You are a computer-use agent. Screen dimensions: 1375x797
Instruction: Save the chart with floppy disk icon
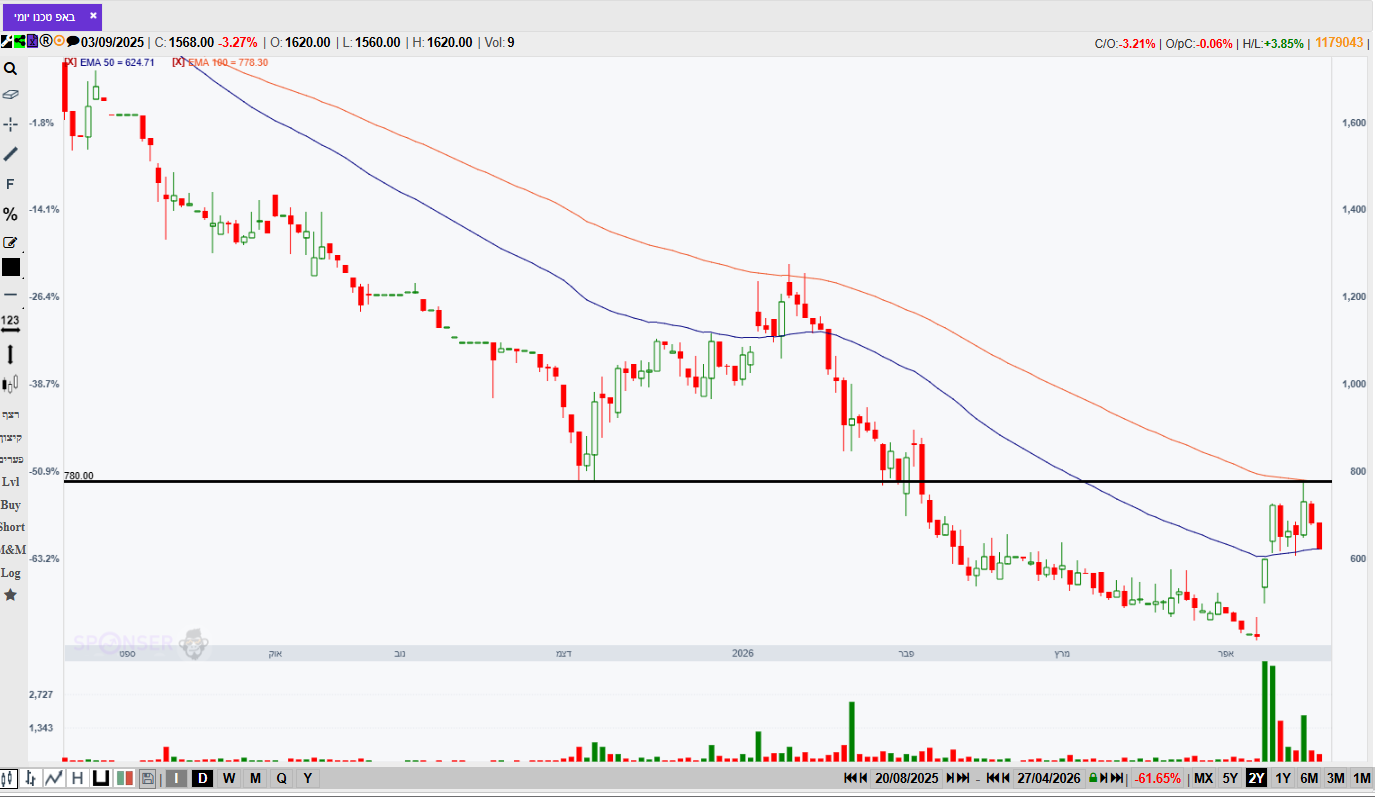[147, 778]
